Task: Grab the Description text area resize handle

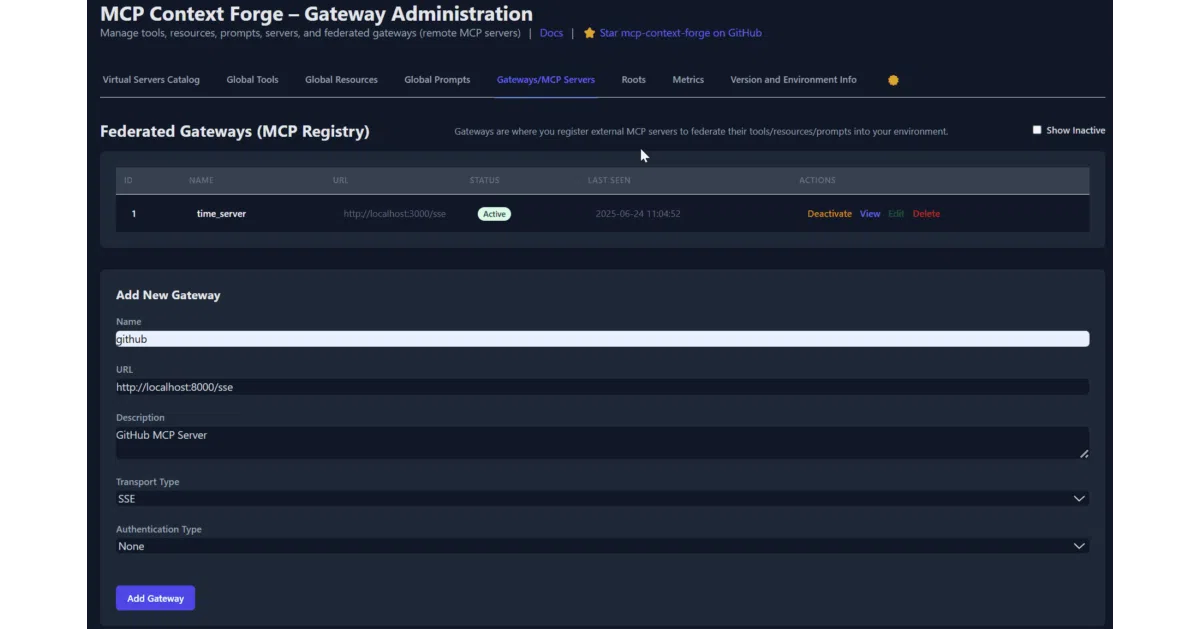Action: (x=1084, y=454)
